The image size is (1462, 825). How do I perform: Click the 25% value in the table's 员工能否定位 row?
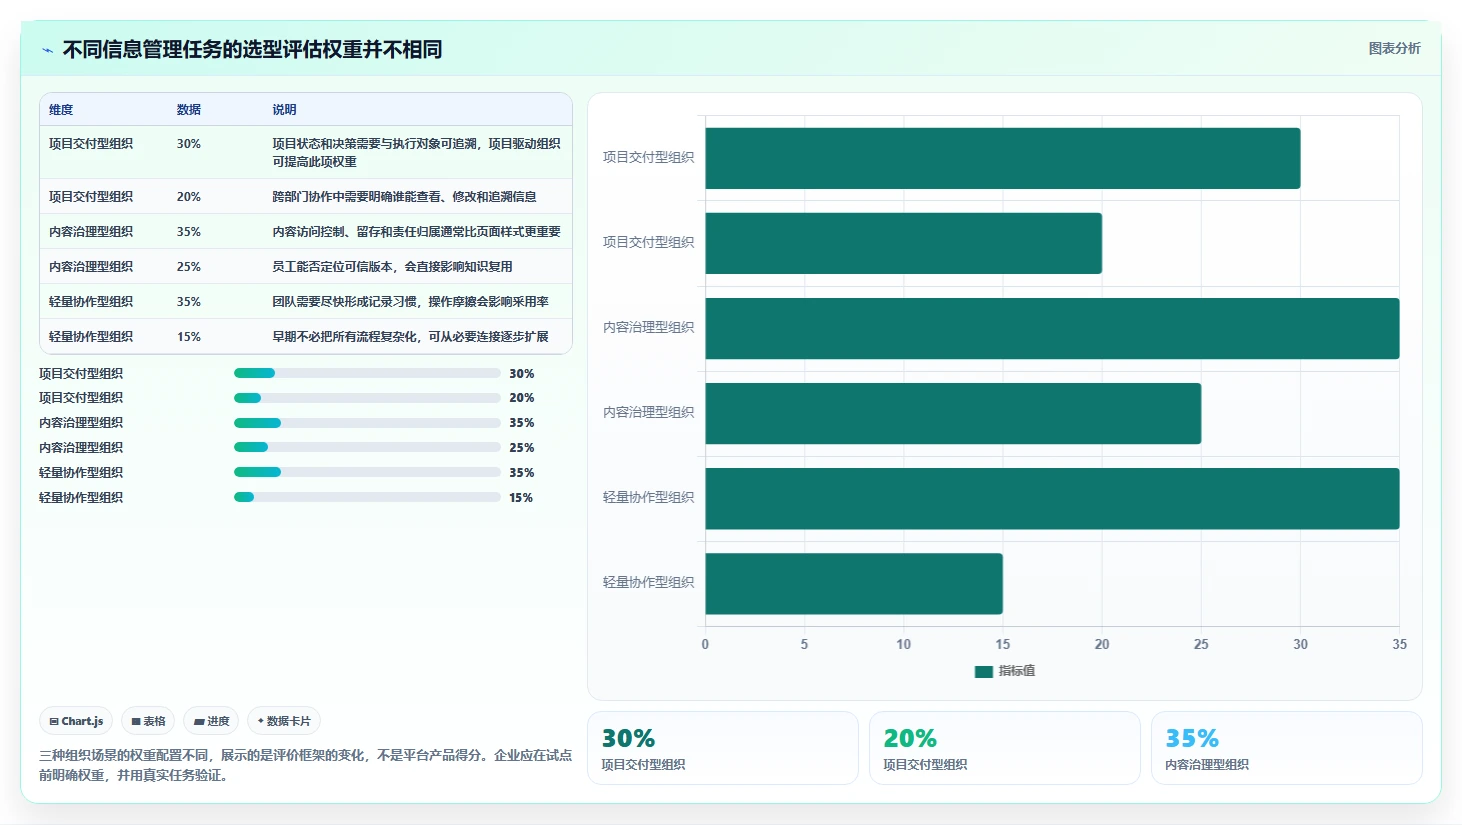[189, 267]
